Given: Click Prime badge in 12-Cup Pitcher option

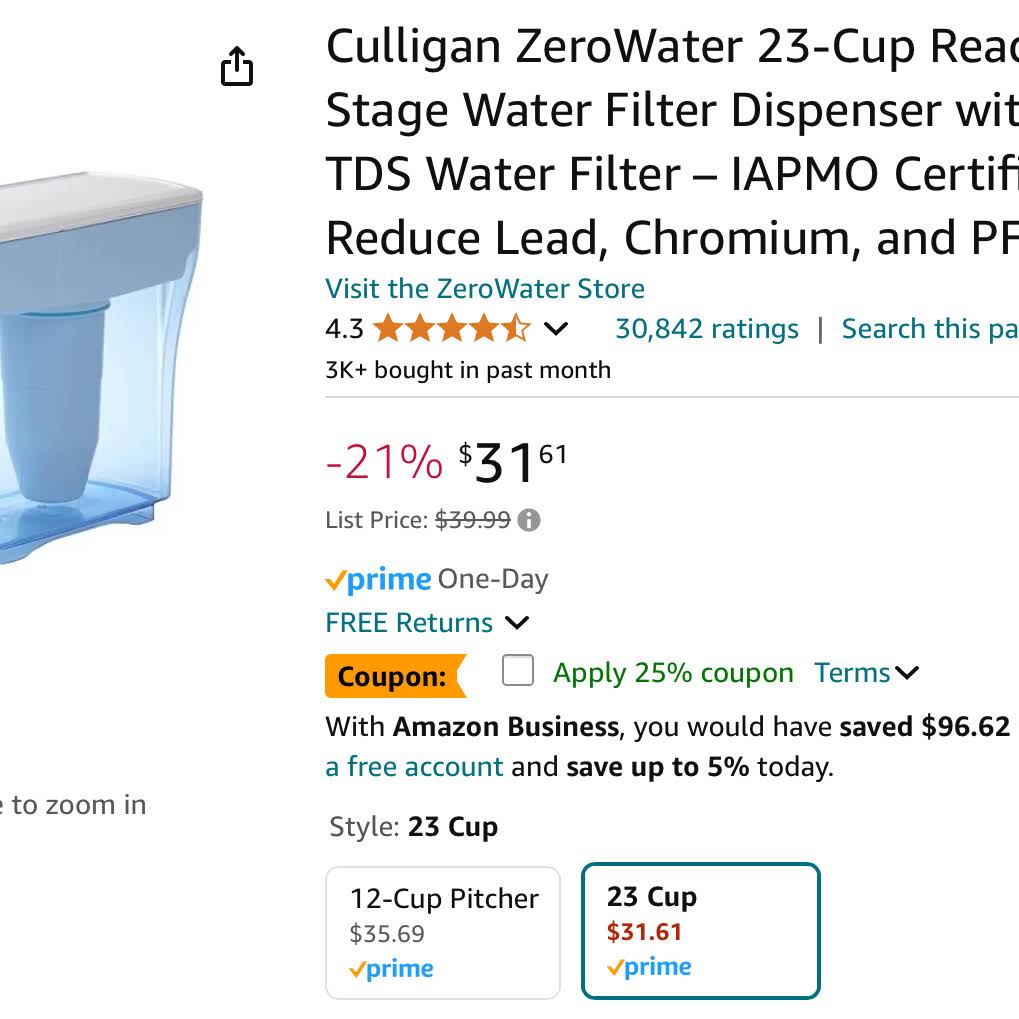Looking at the screenshot, I should click(391, 969).
